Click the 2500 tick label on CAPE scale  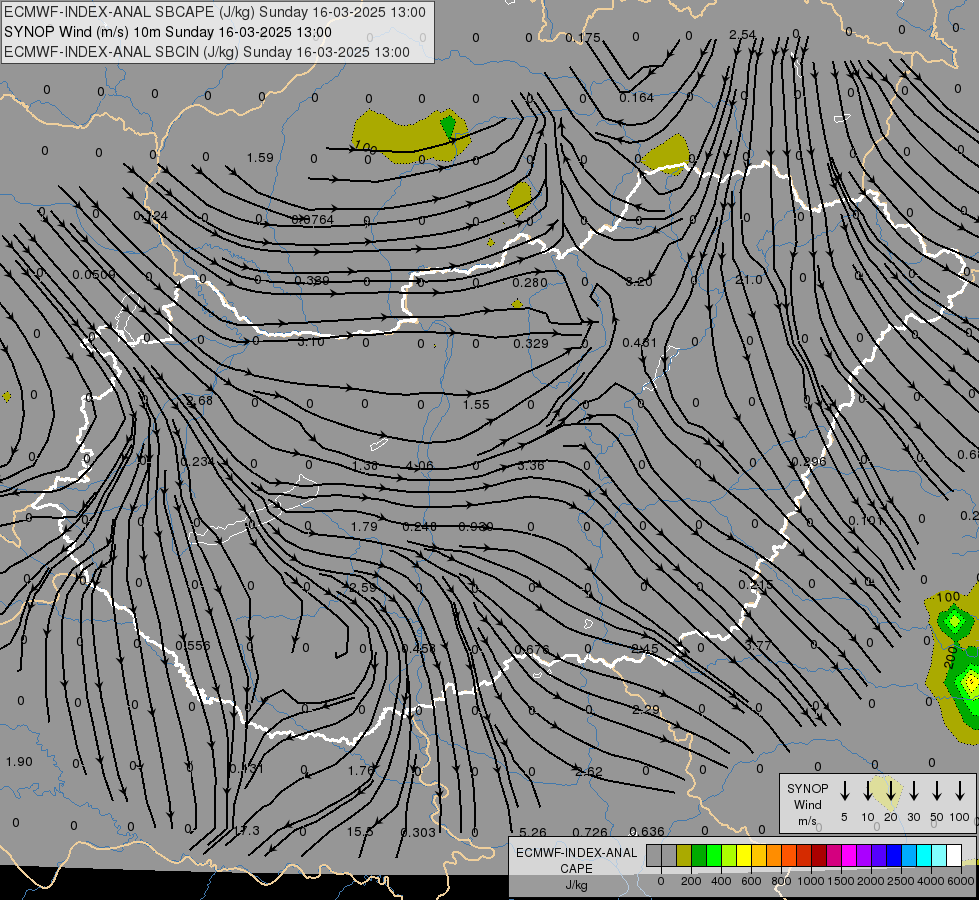point(901,881)
